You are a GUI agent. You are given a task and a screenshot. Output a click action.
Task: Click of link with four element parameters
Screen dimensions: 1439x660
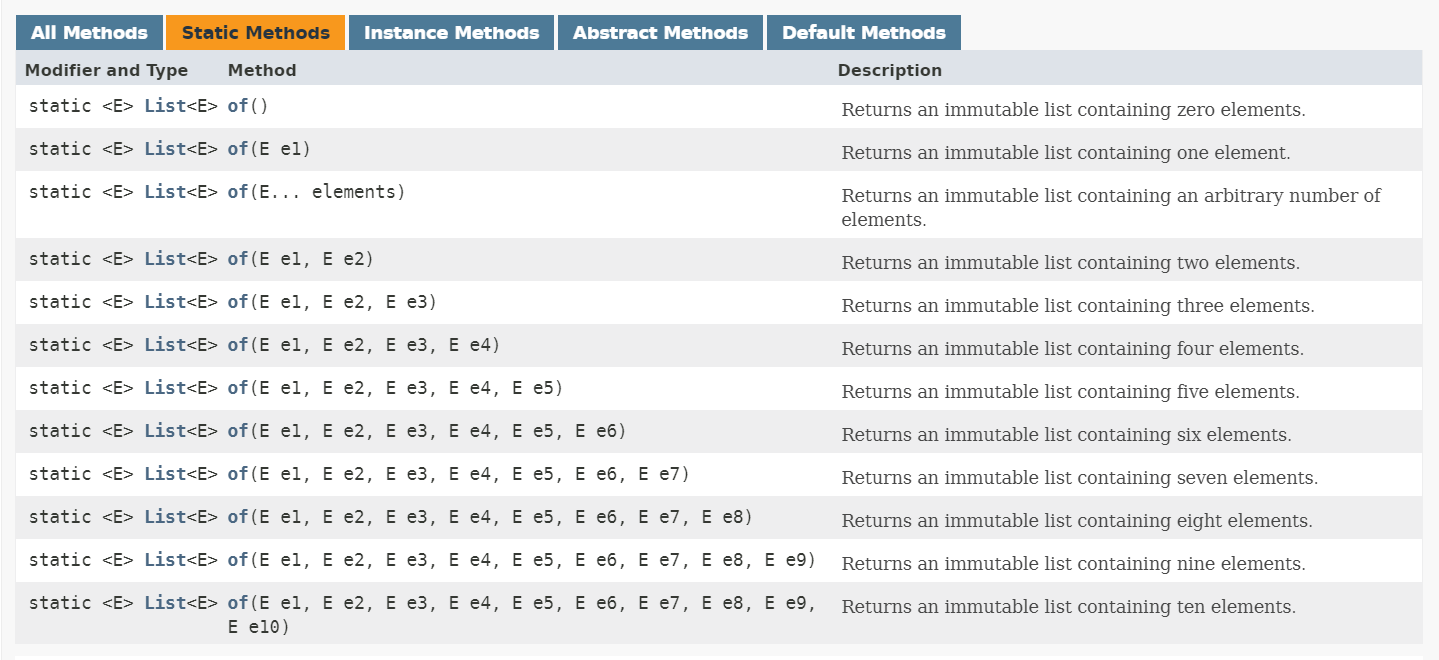tap(238, 345)
